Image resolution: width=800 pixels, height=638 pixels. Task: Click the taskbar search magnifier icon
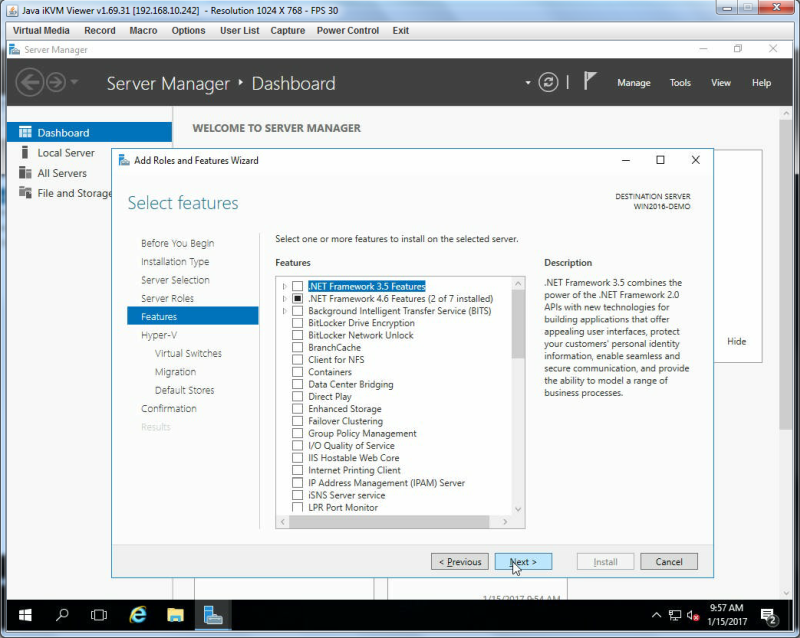click(x=62, y=615)
